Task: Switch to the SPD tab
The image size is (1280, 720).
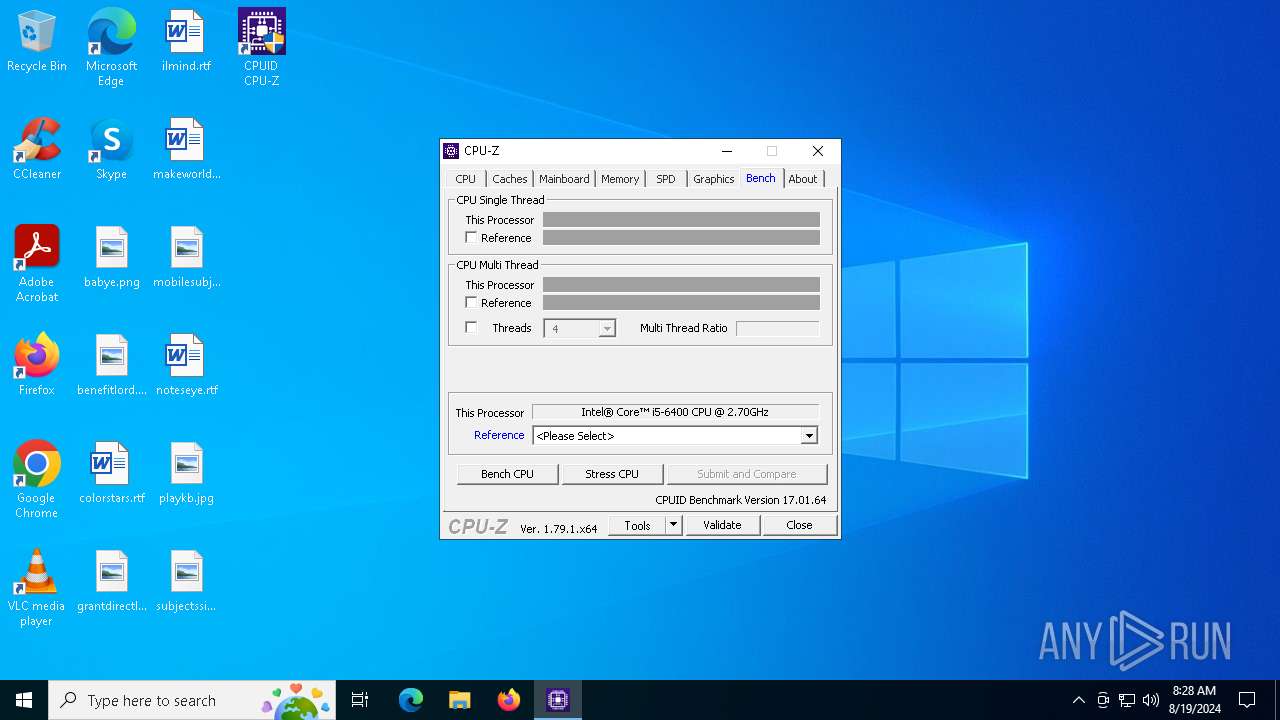Action: point(666,179)
